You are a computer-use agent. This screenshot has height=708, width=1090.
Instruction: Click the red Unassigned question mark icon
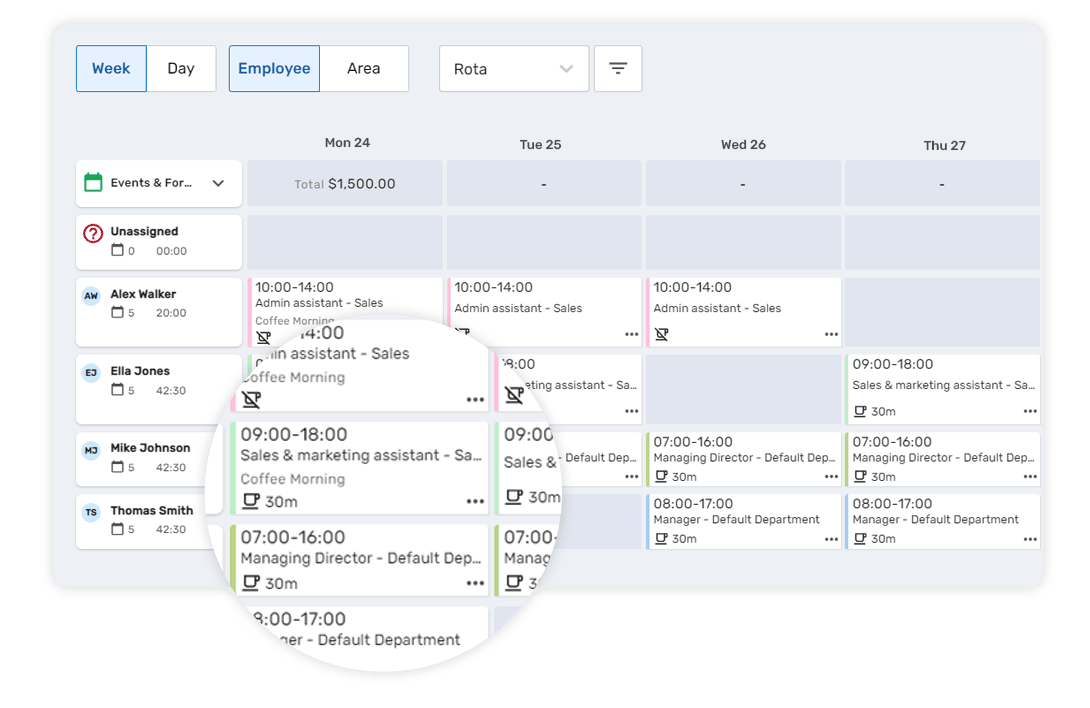(92, 231)
